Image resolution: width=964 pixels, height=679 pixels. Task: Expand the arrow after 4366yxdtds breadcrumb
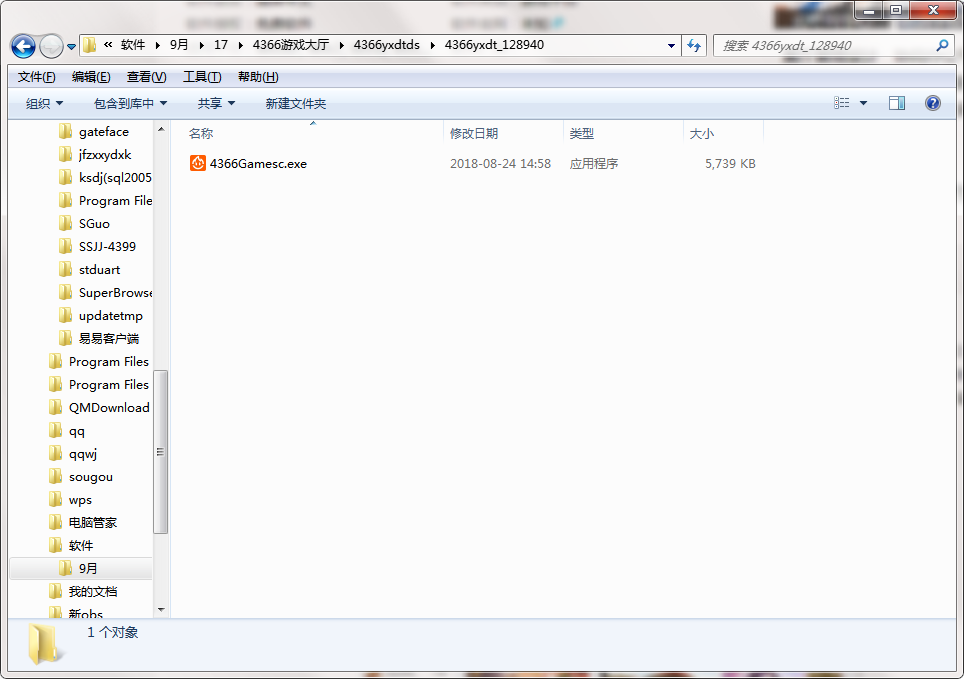coord(433,46)
